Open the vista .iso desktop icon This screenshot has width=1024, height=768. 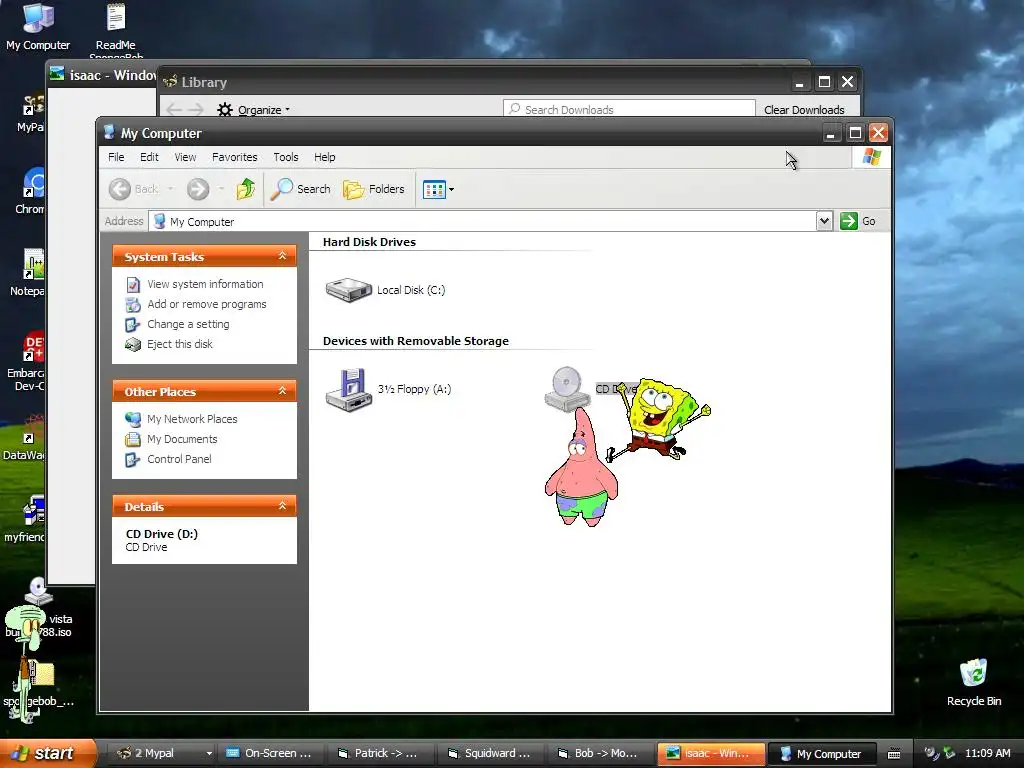tap(39, 607)
